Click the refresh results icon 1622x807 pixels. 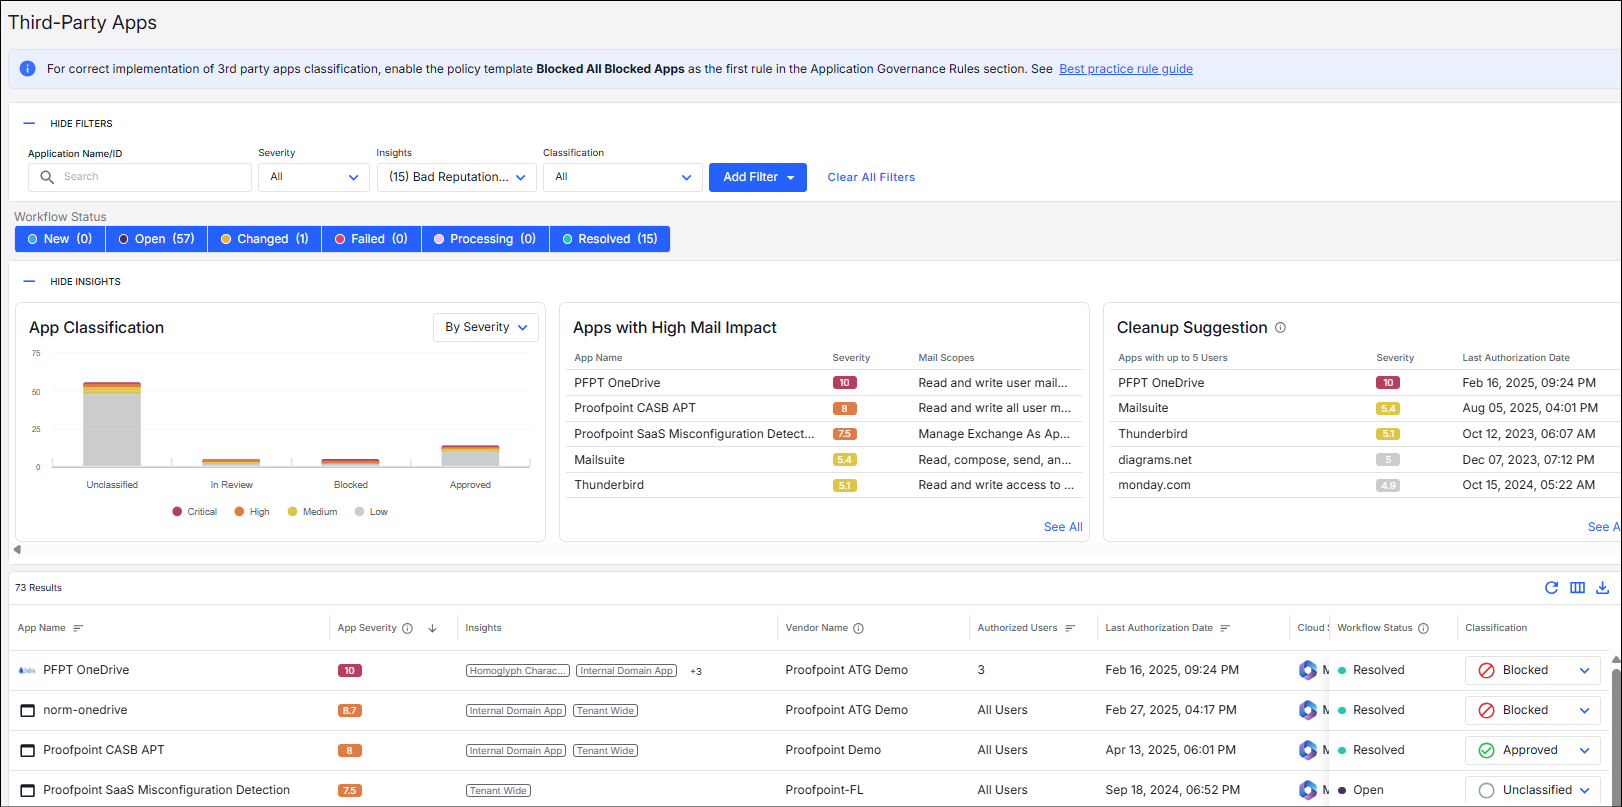(x=1551, y=588)
